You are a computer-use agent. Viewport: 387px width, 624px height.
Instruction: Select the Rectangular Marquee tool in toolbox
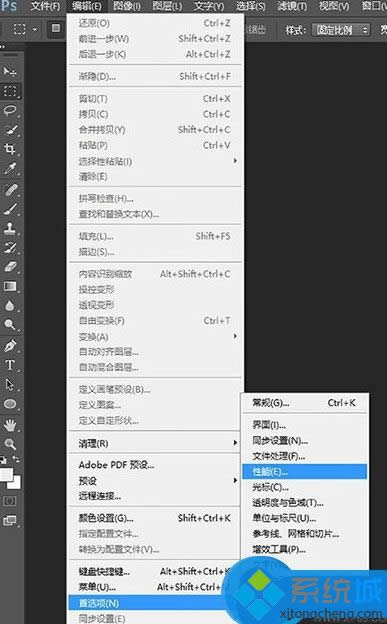10,91
